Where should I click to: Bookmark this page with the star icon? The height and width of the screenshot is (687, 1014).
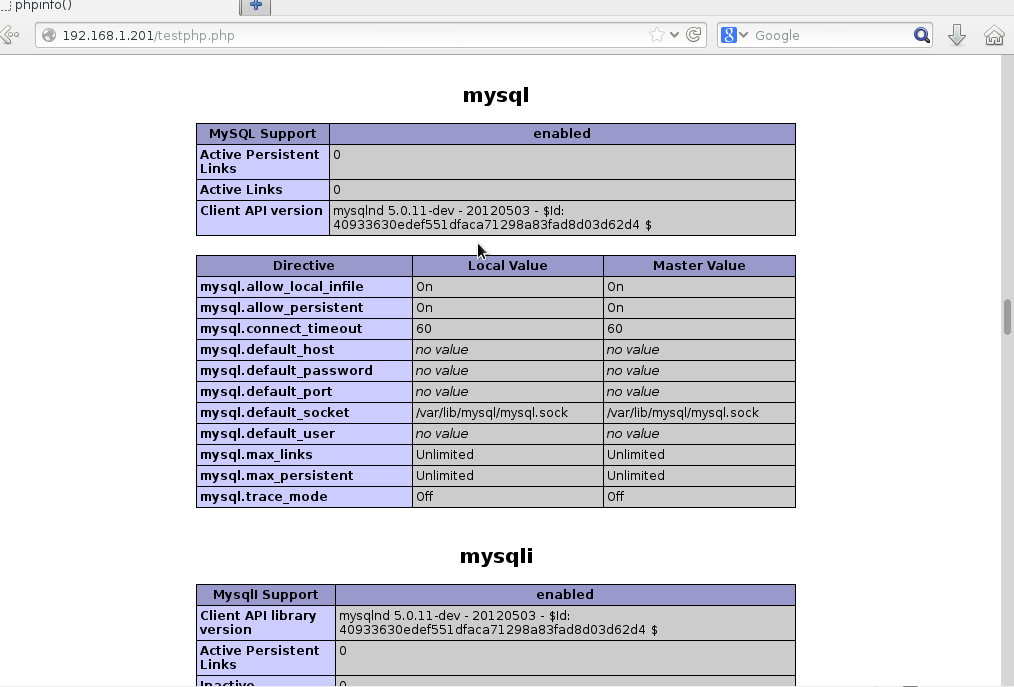point(656,35)
